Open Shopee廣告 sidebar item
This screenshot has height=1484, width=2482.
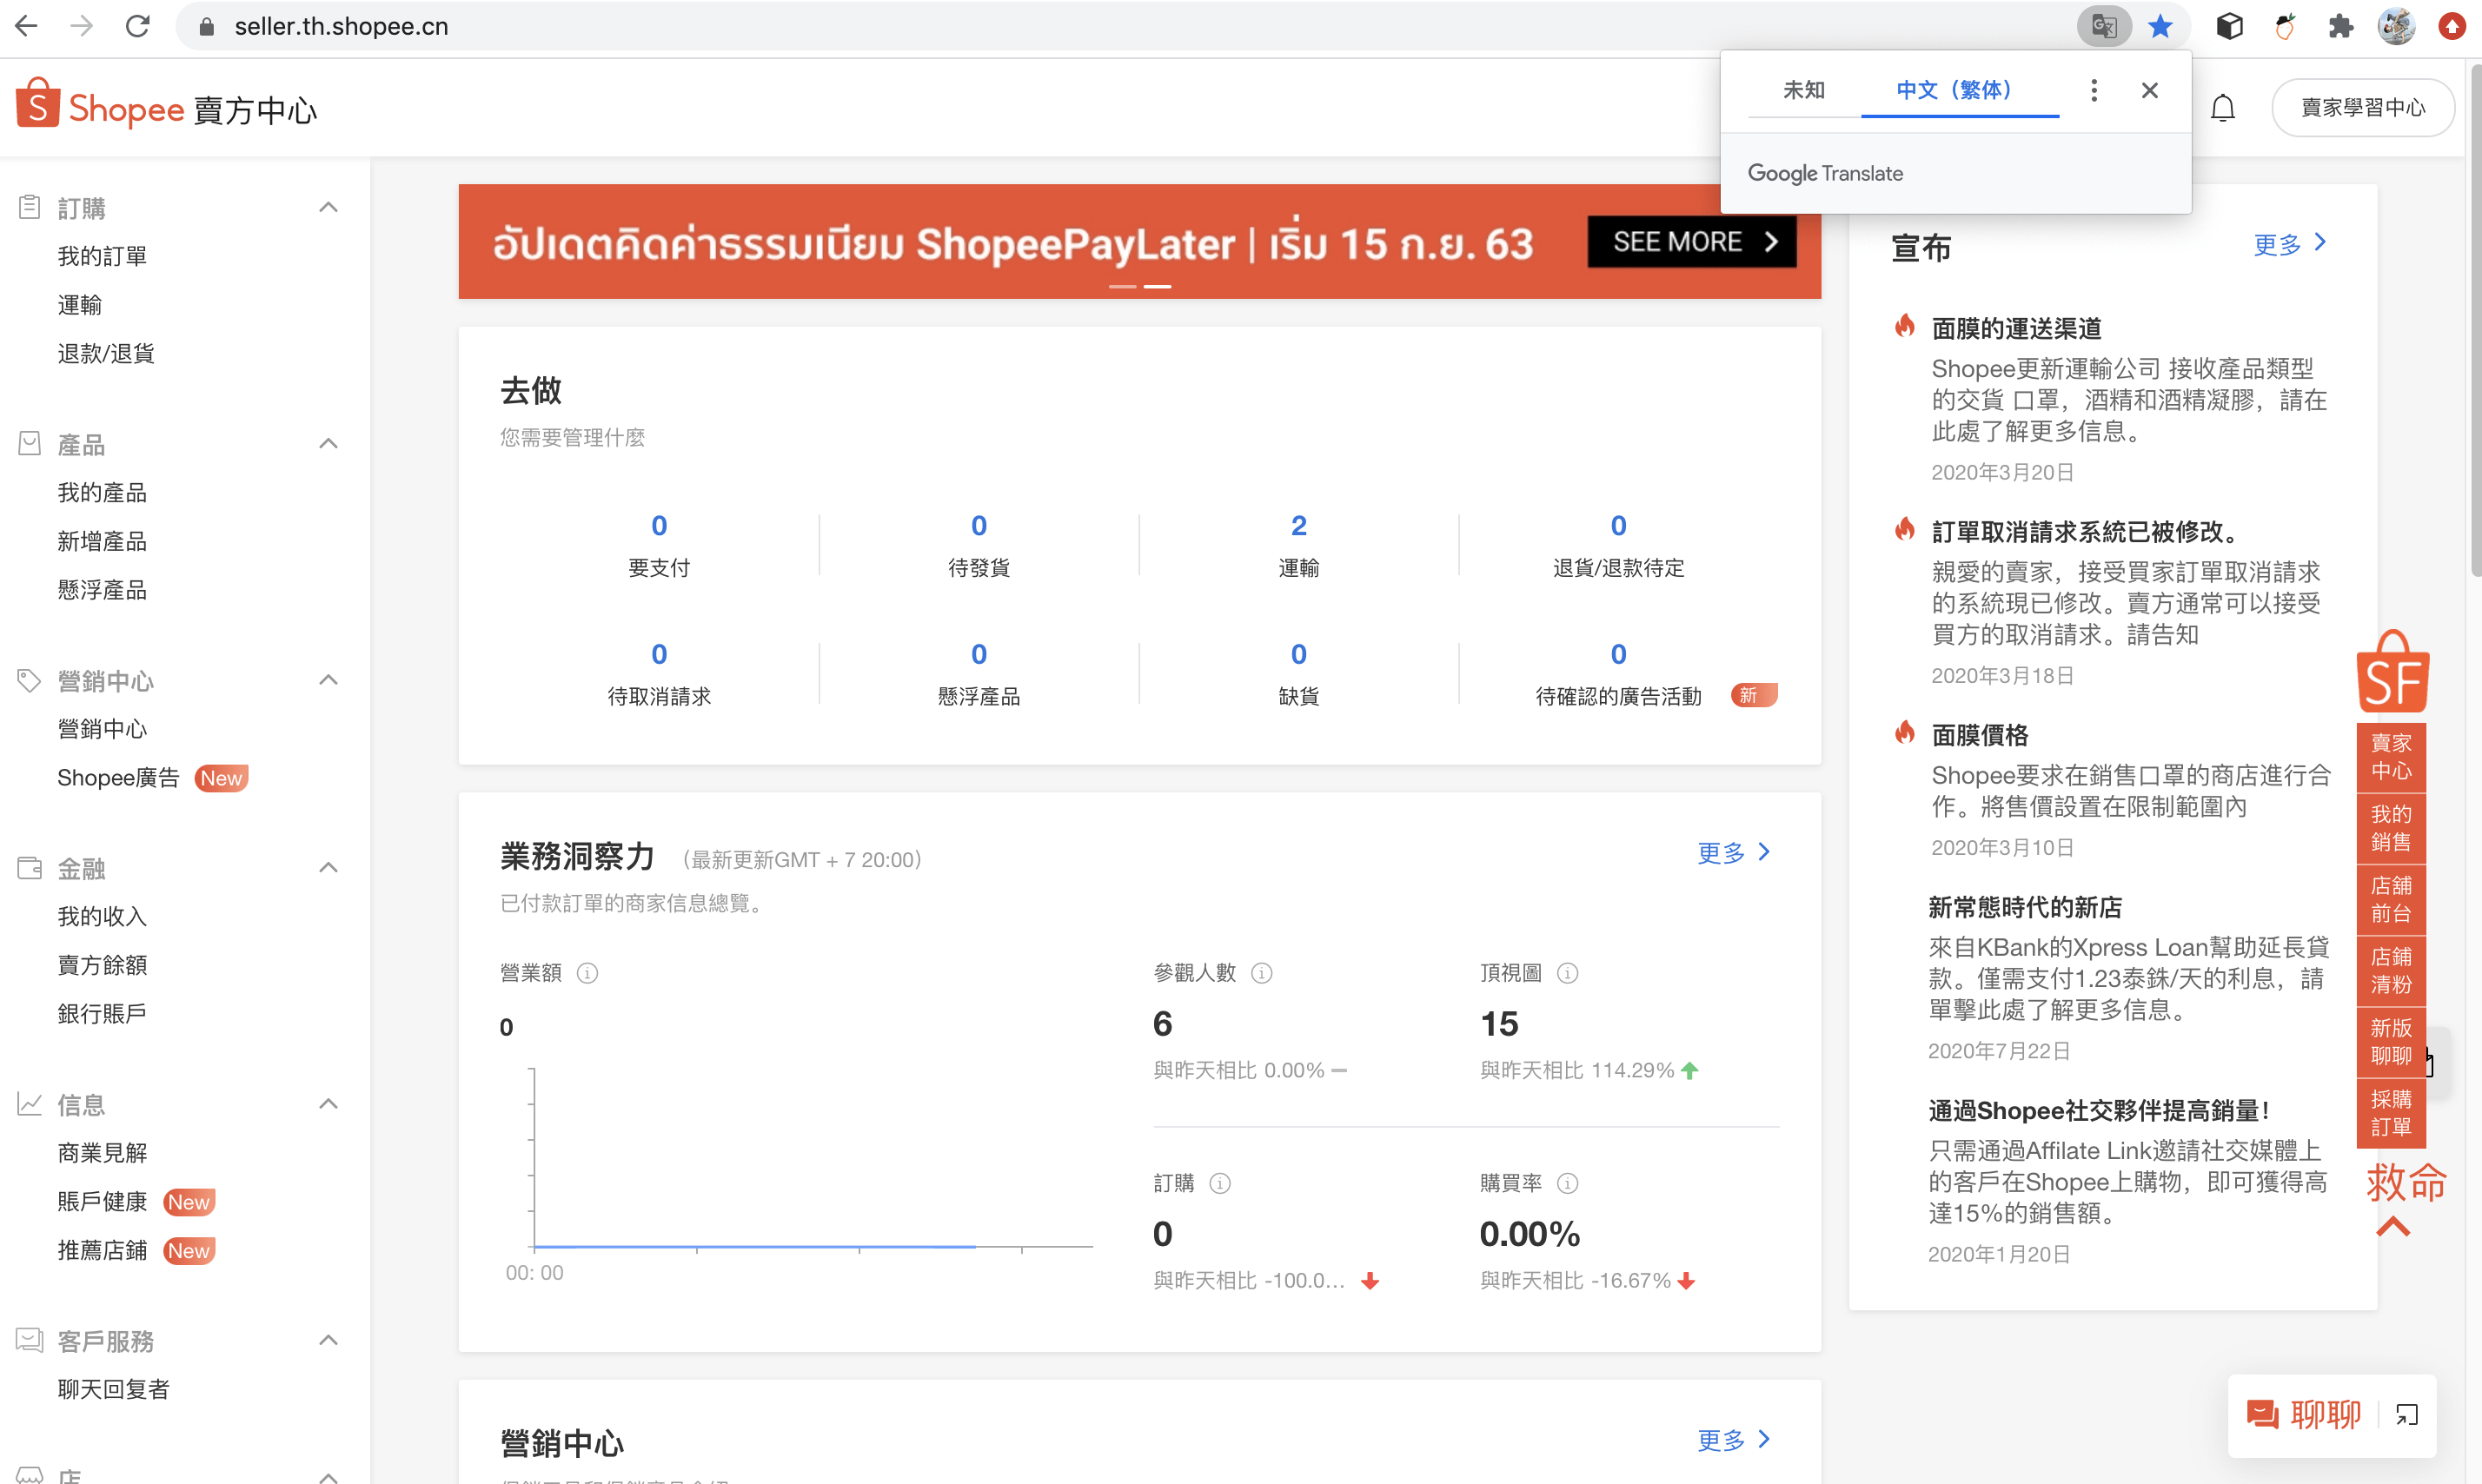point(118,778)
